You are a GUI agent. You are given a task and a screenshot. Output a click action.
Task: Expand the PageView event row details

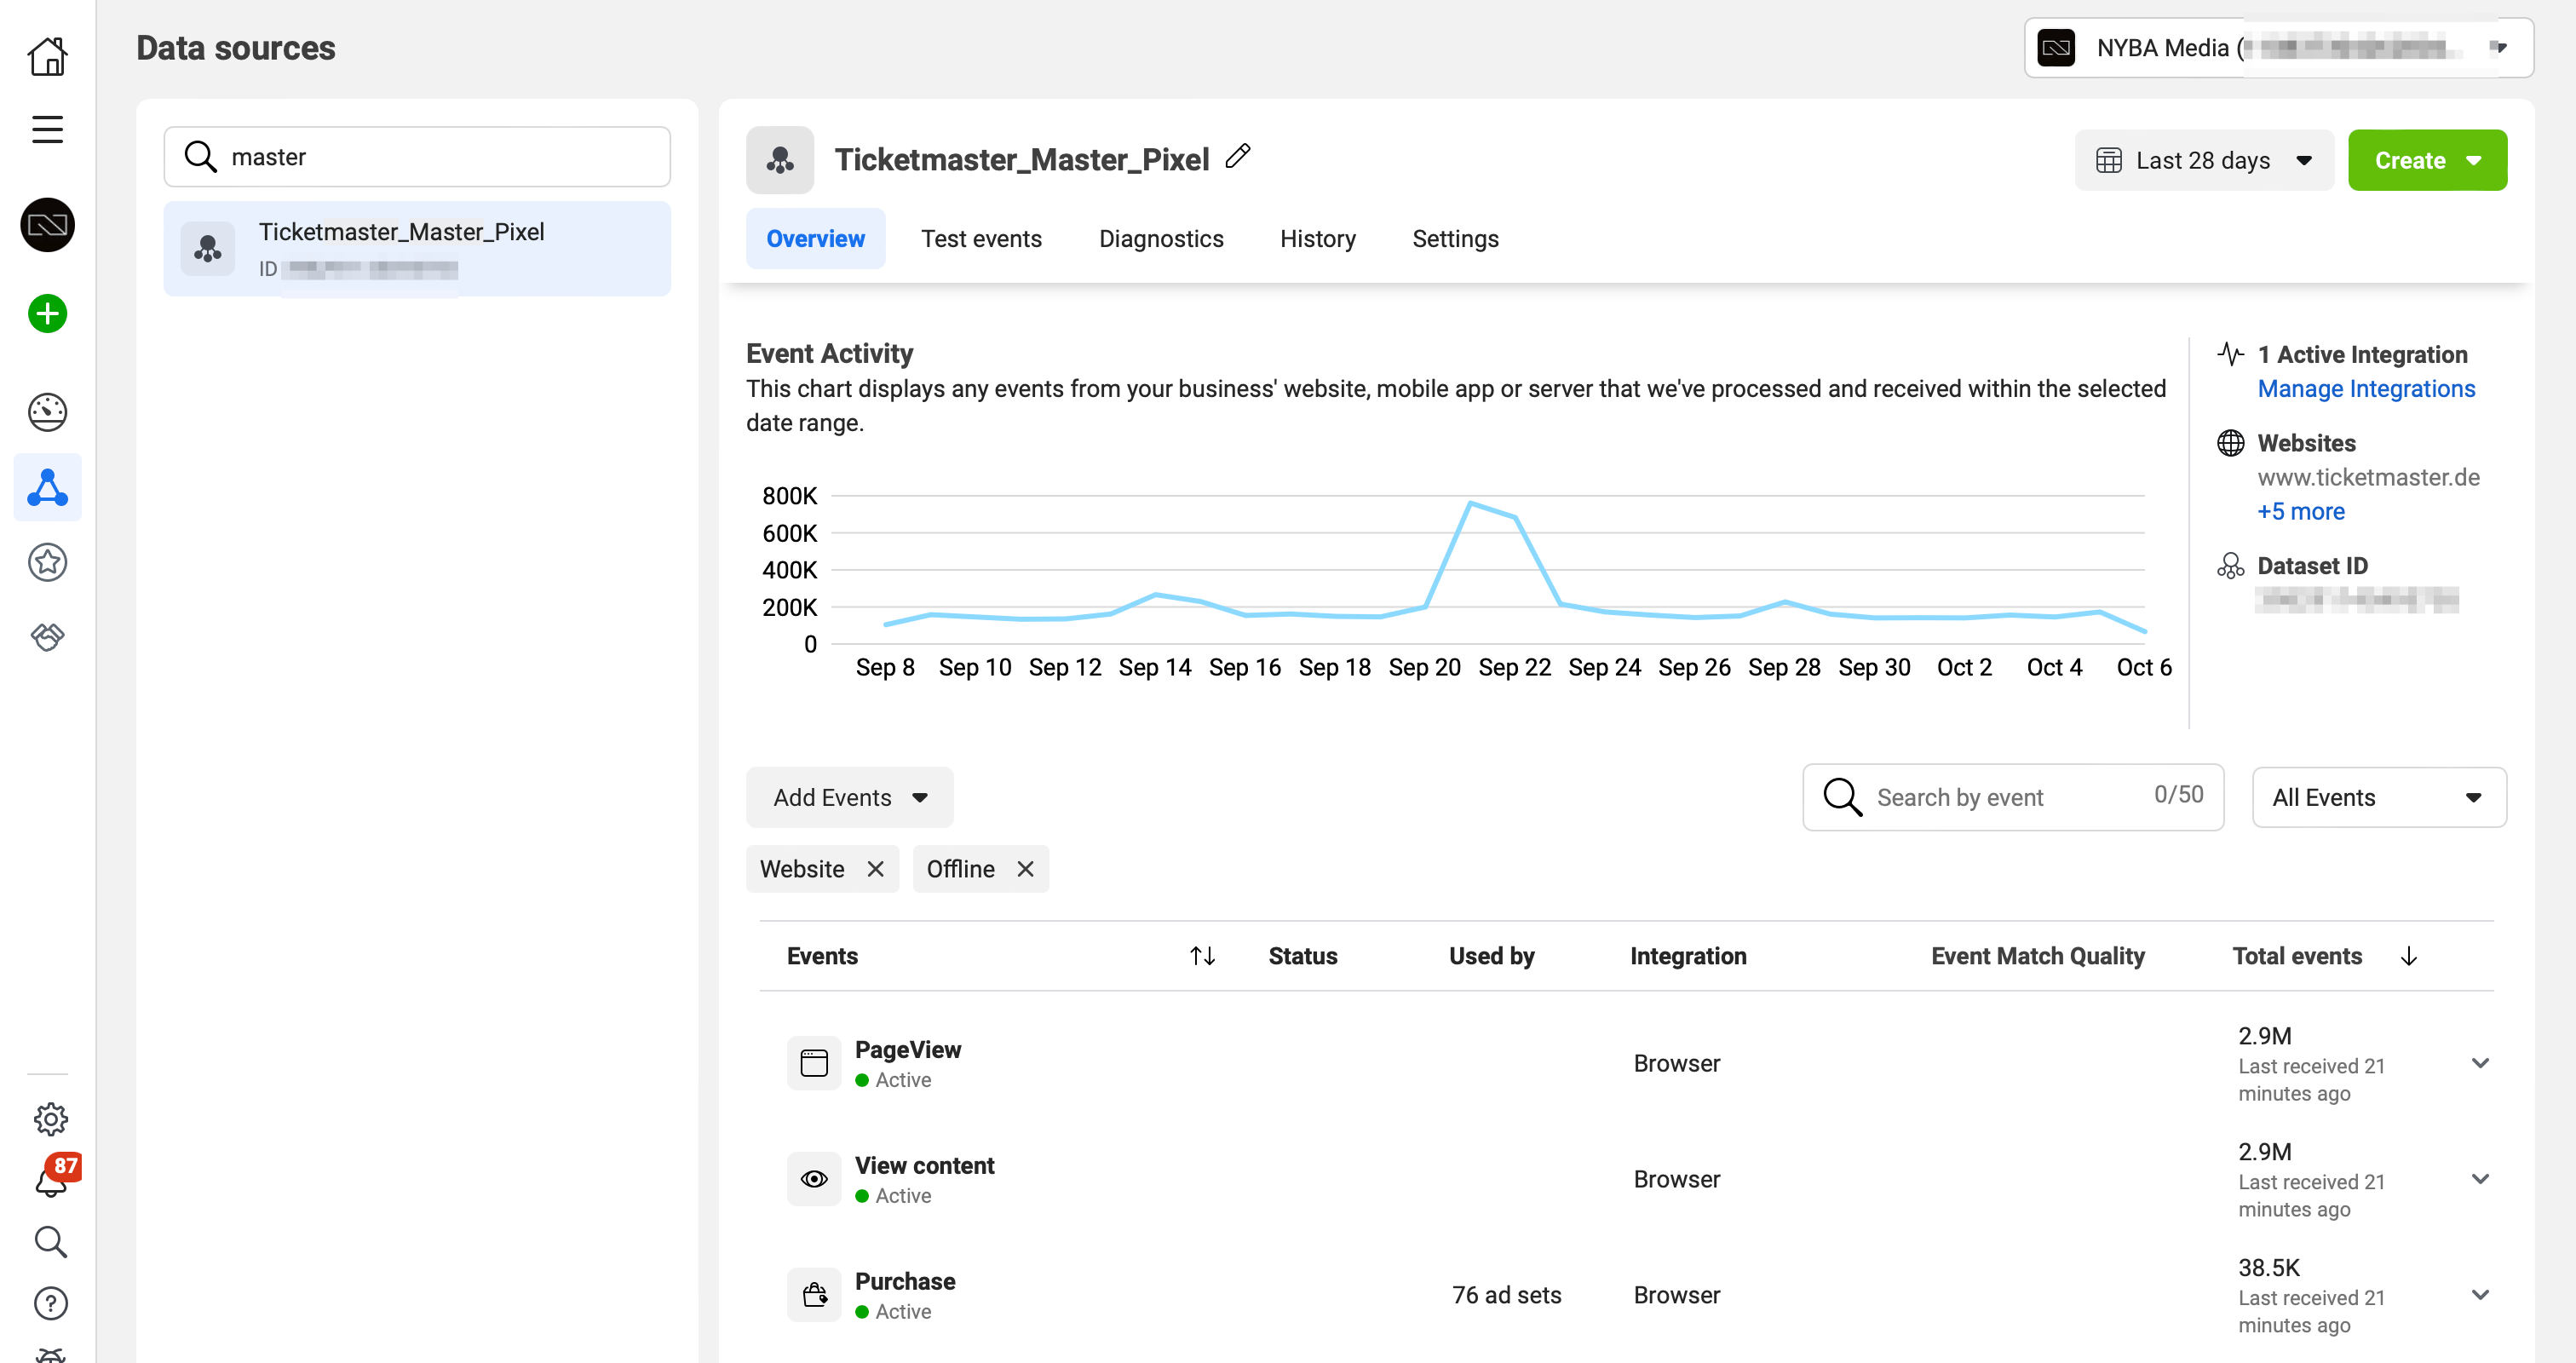click(x=2481, y=1063)
